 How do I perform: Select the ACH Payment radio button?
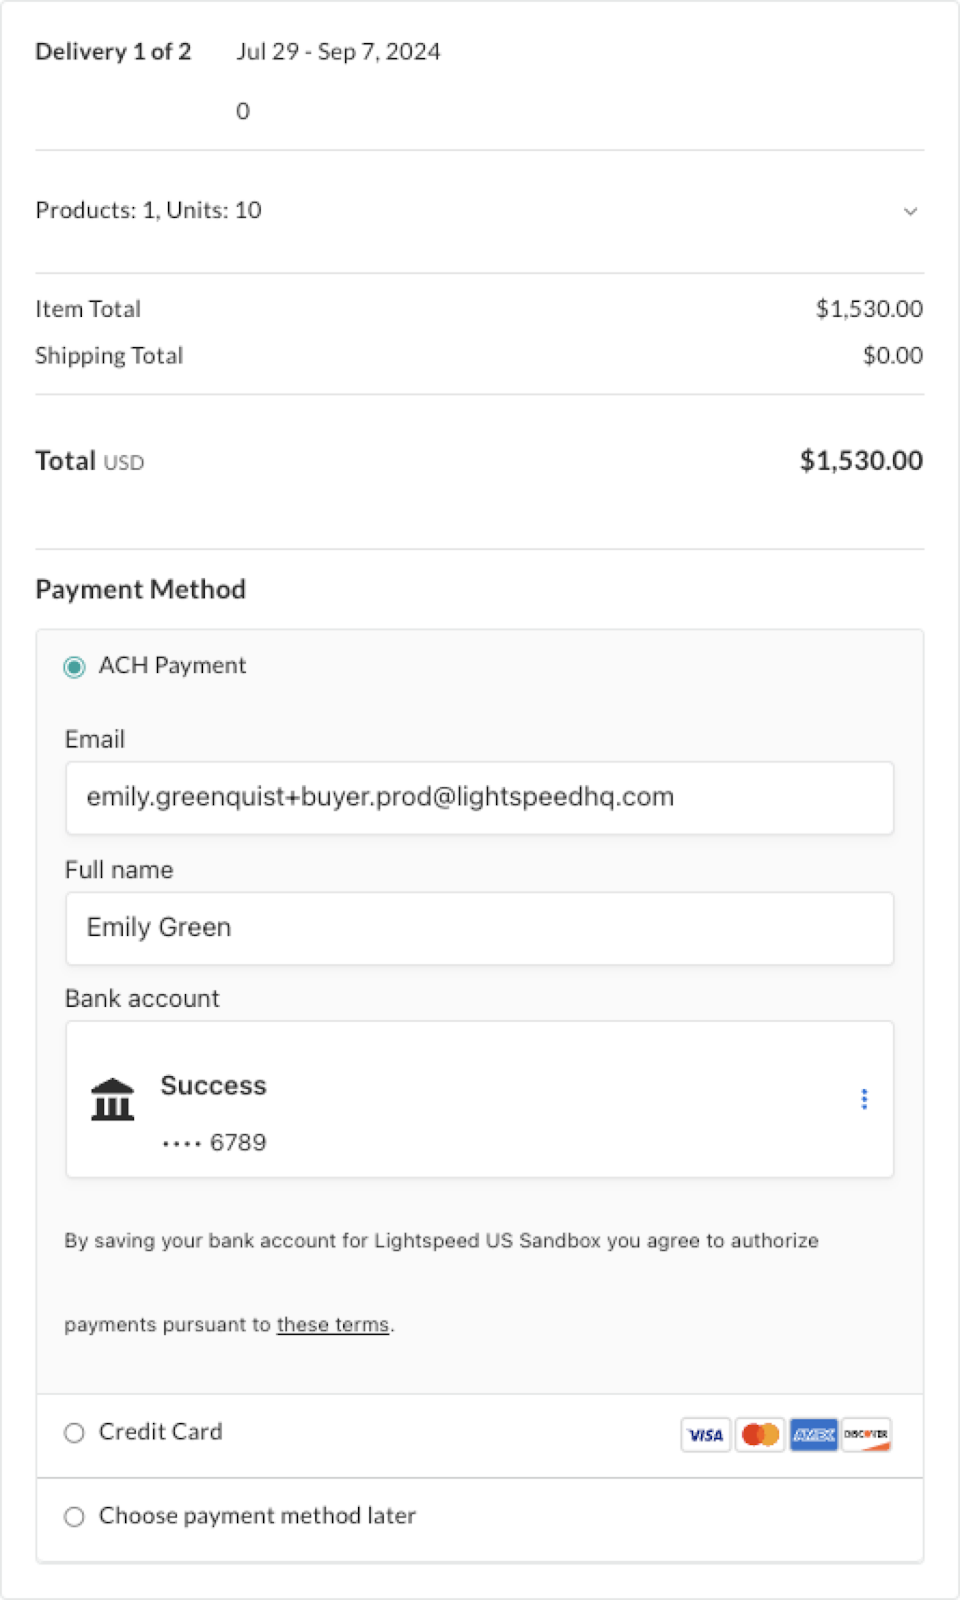click(x=74, y=666)
